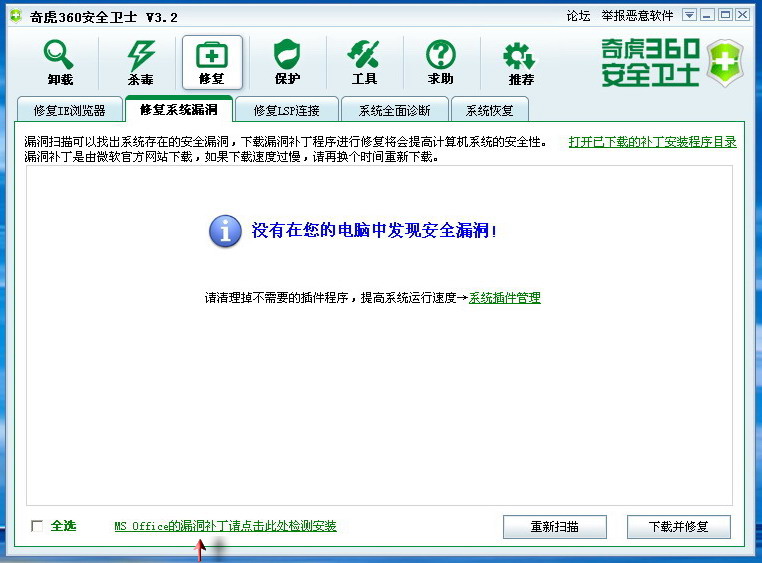Maximize the 360安全卫士 window
762x563 pixels.
point(725,15)
